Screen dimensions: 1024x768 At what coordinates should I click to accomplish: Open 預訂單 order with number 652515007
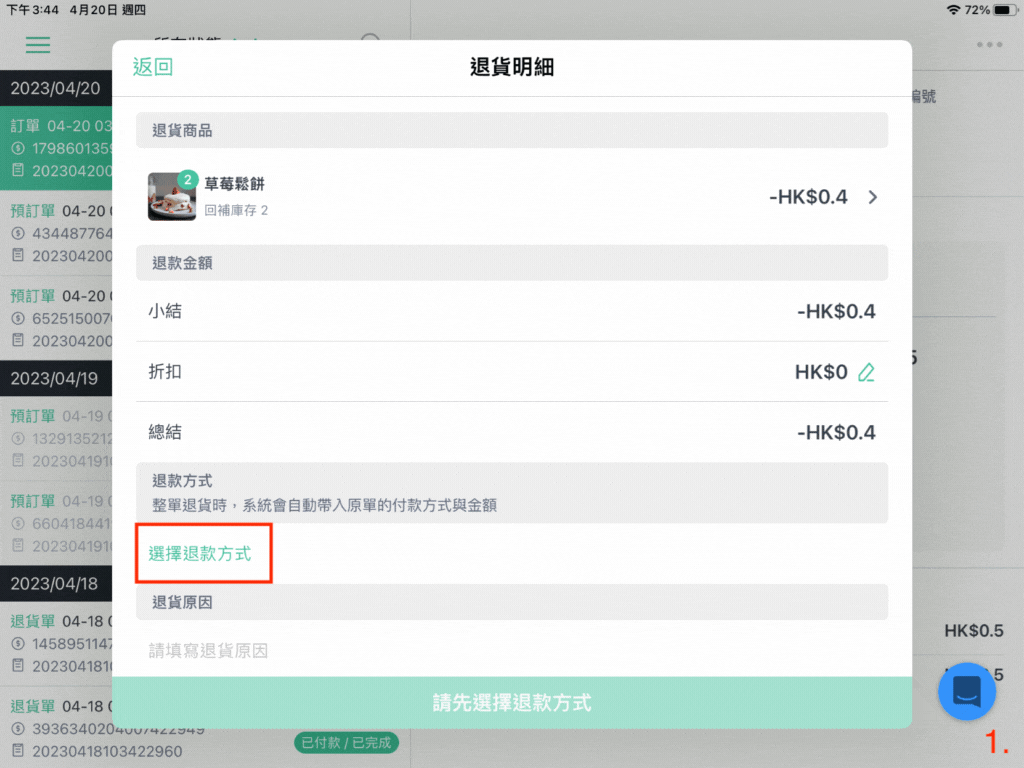click(x=56, y=318)
